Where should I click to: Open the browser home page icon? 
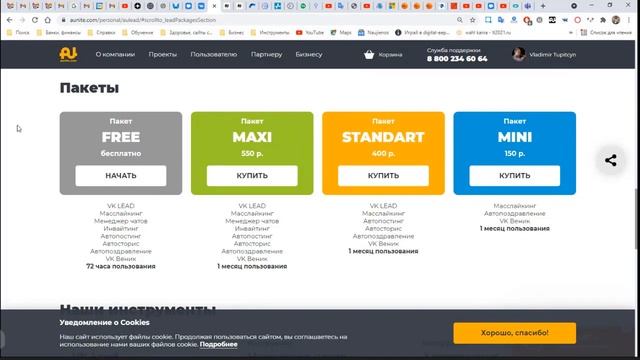tap(48, 20)
